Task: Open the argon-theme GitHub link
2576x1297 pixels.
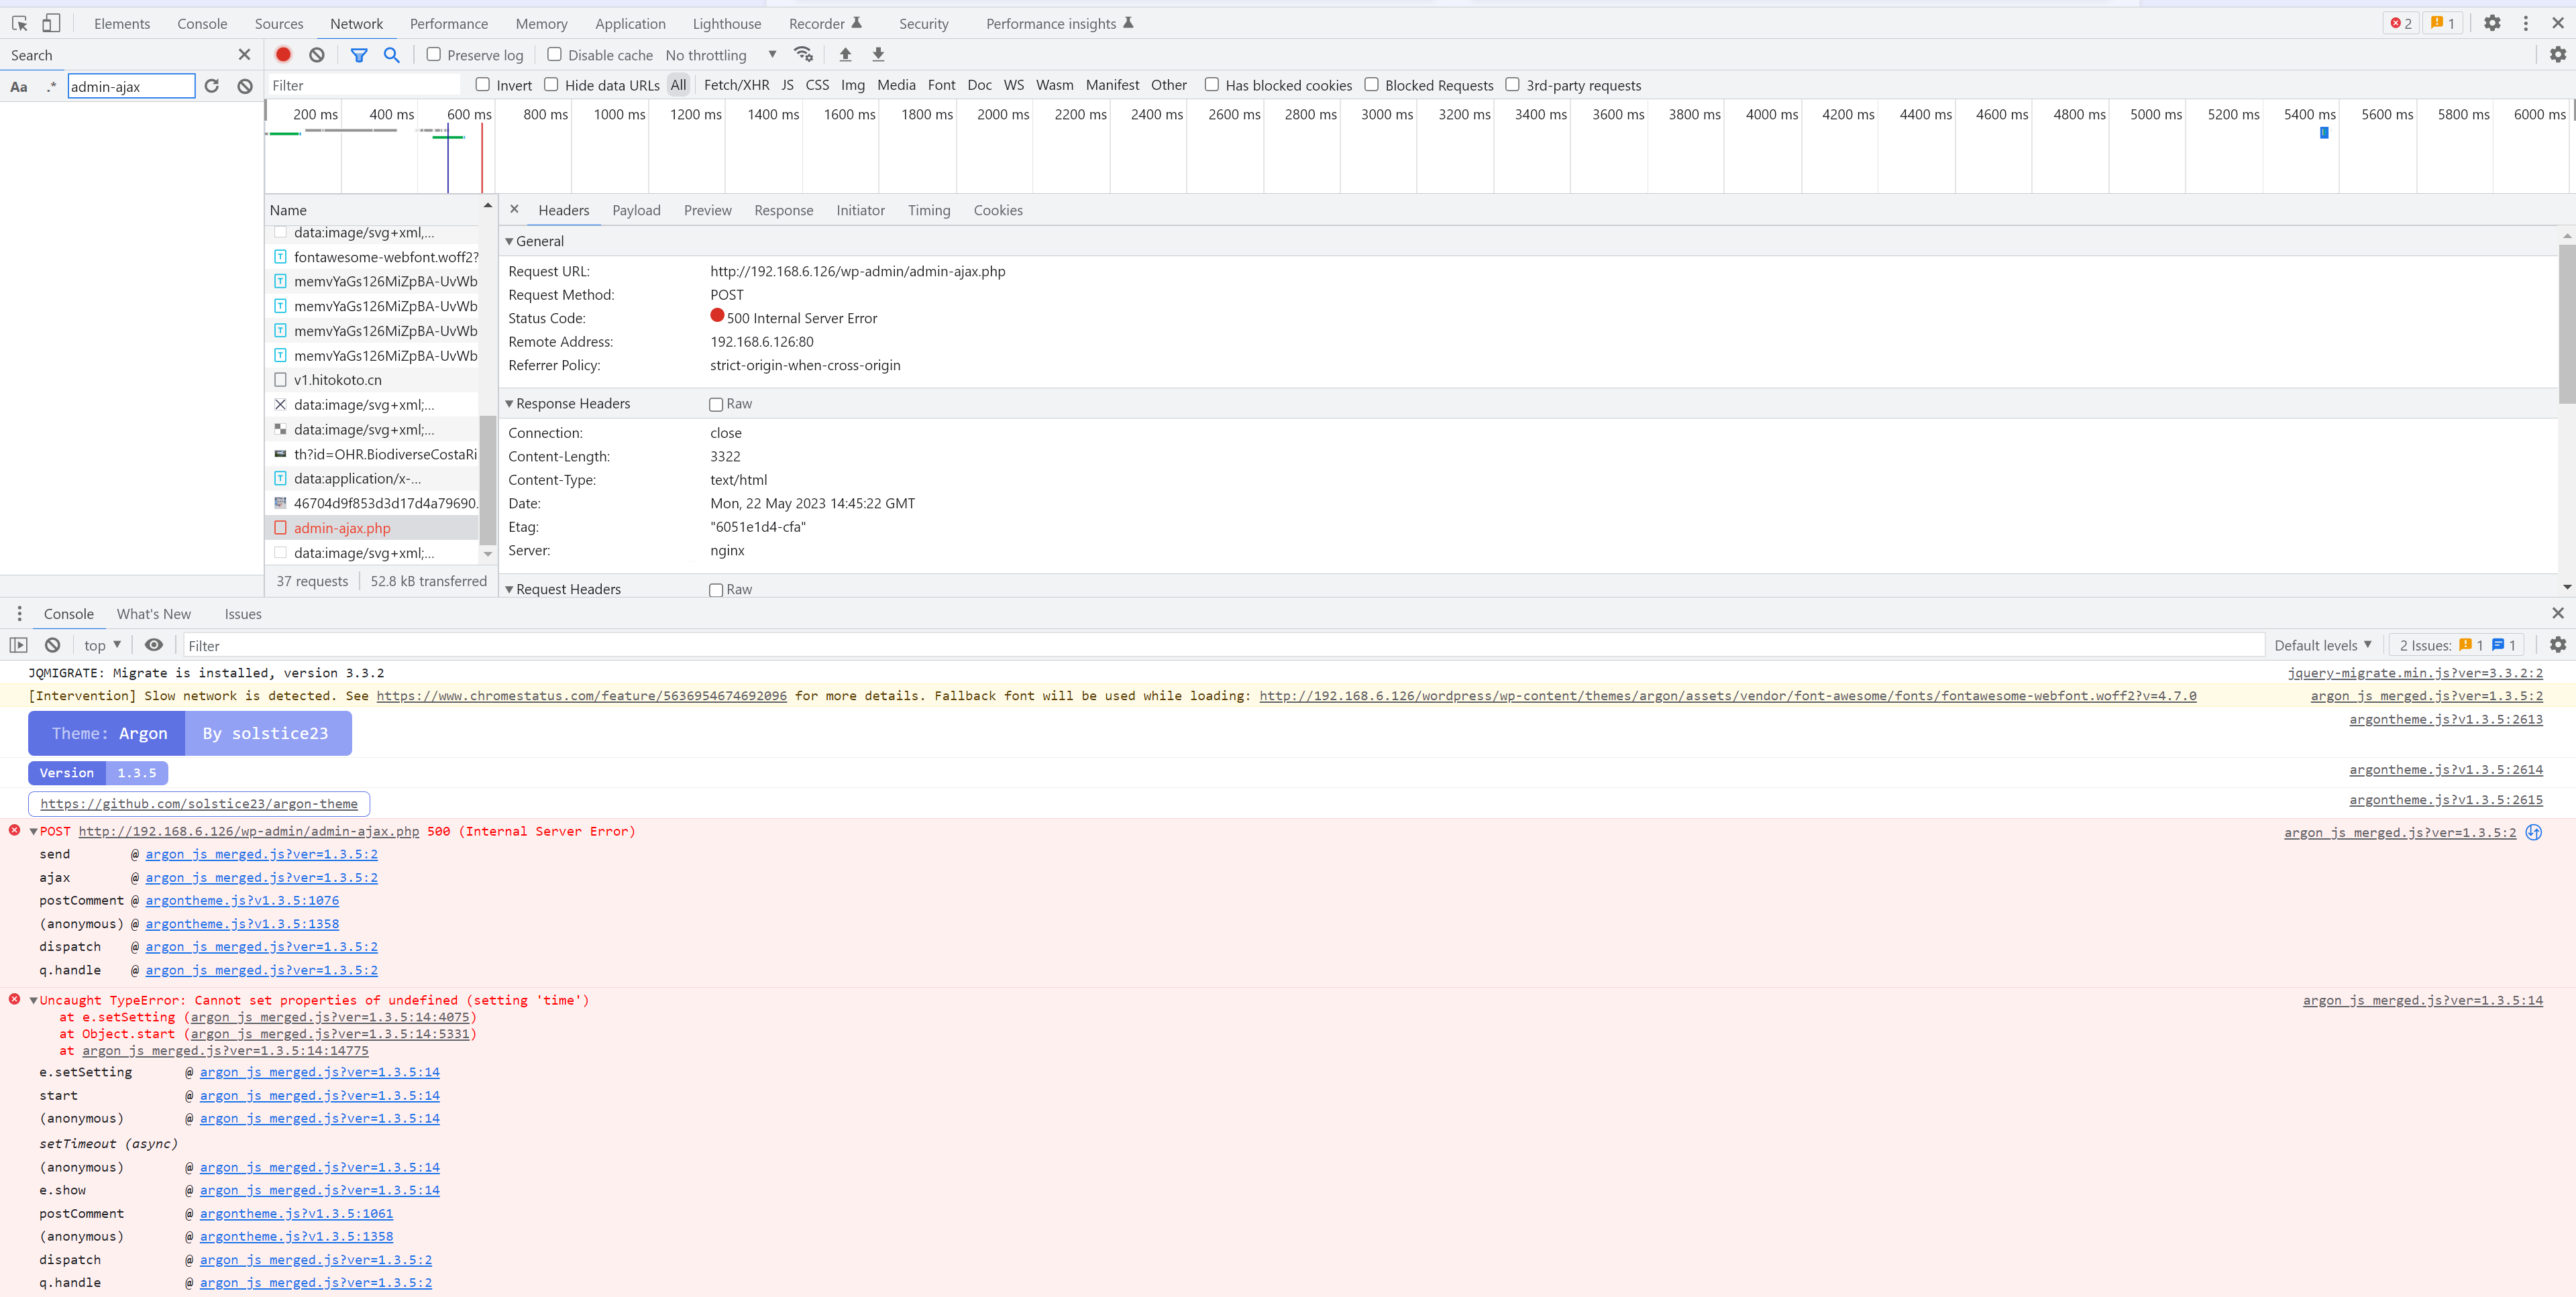Action: [x=199, y=803]
